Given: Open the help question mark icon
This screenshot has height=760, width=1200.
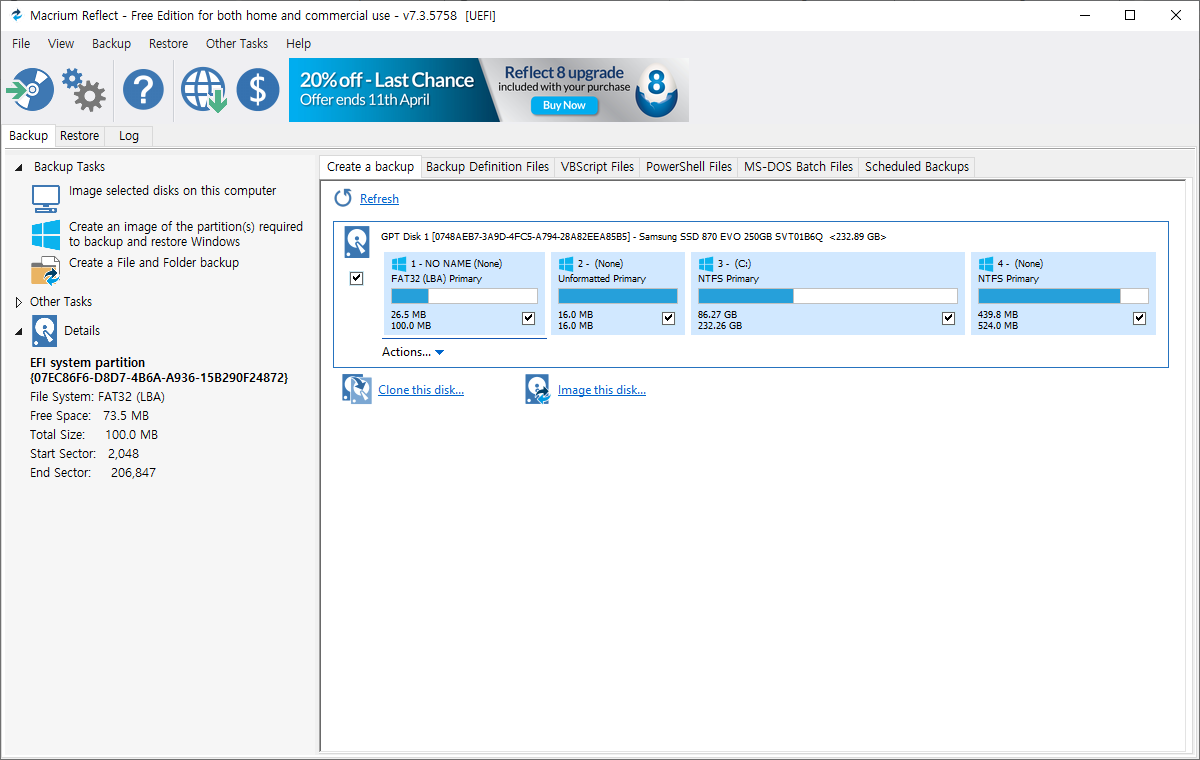Looking at the screenshot, I should (143, 90).
